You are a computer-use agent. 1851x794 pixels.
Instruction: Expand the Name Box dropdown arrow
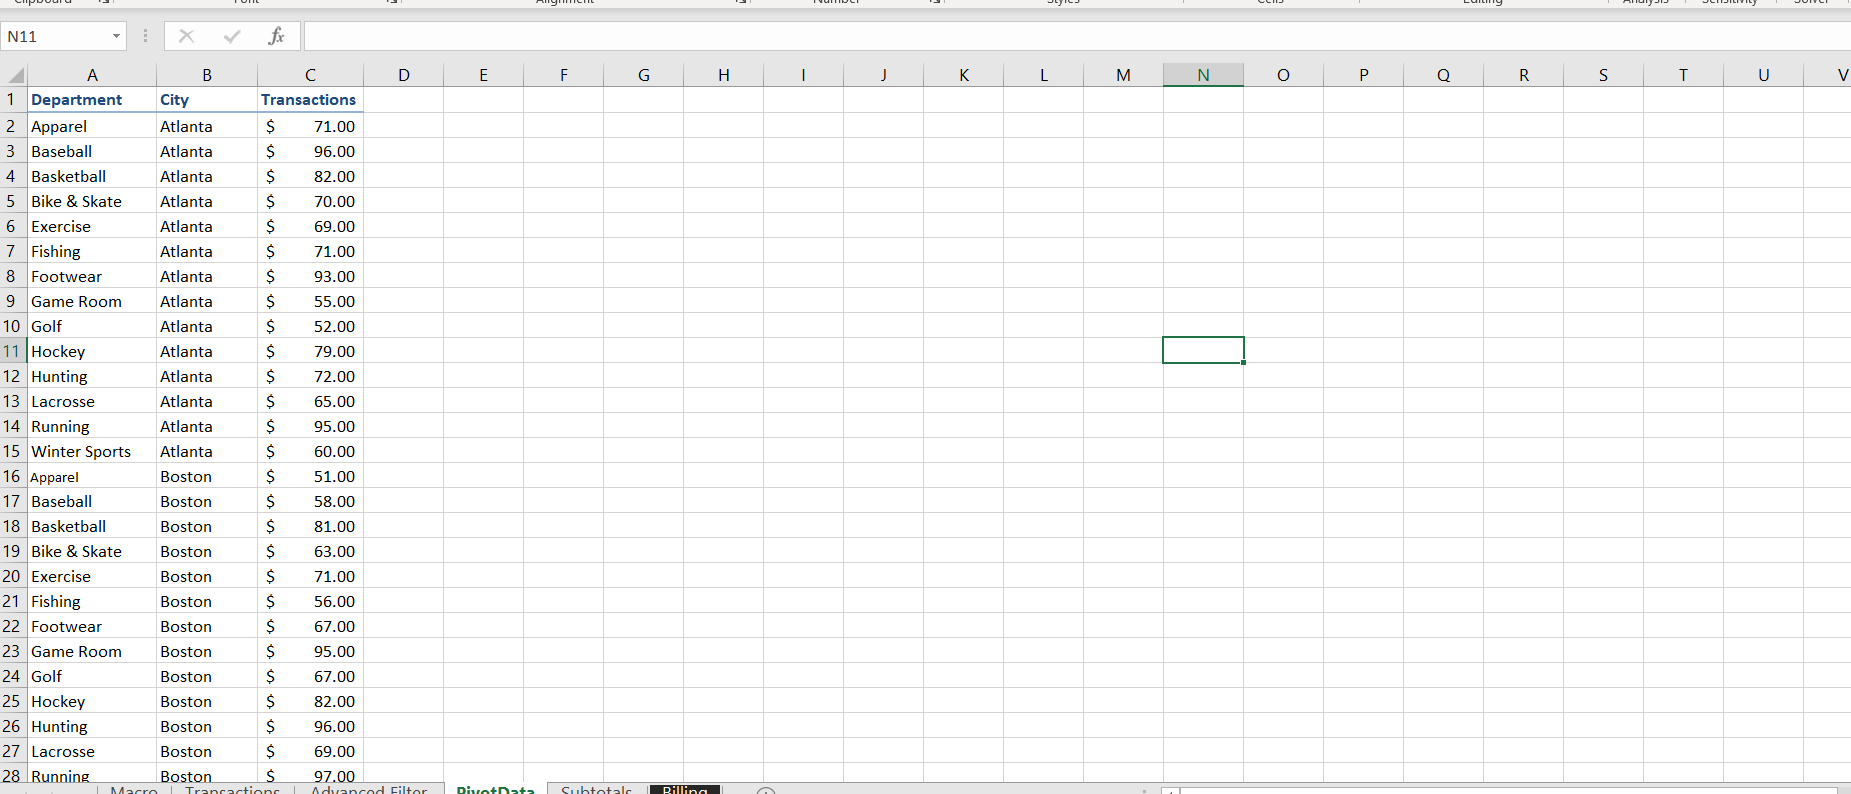[x=116, y=36]
